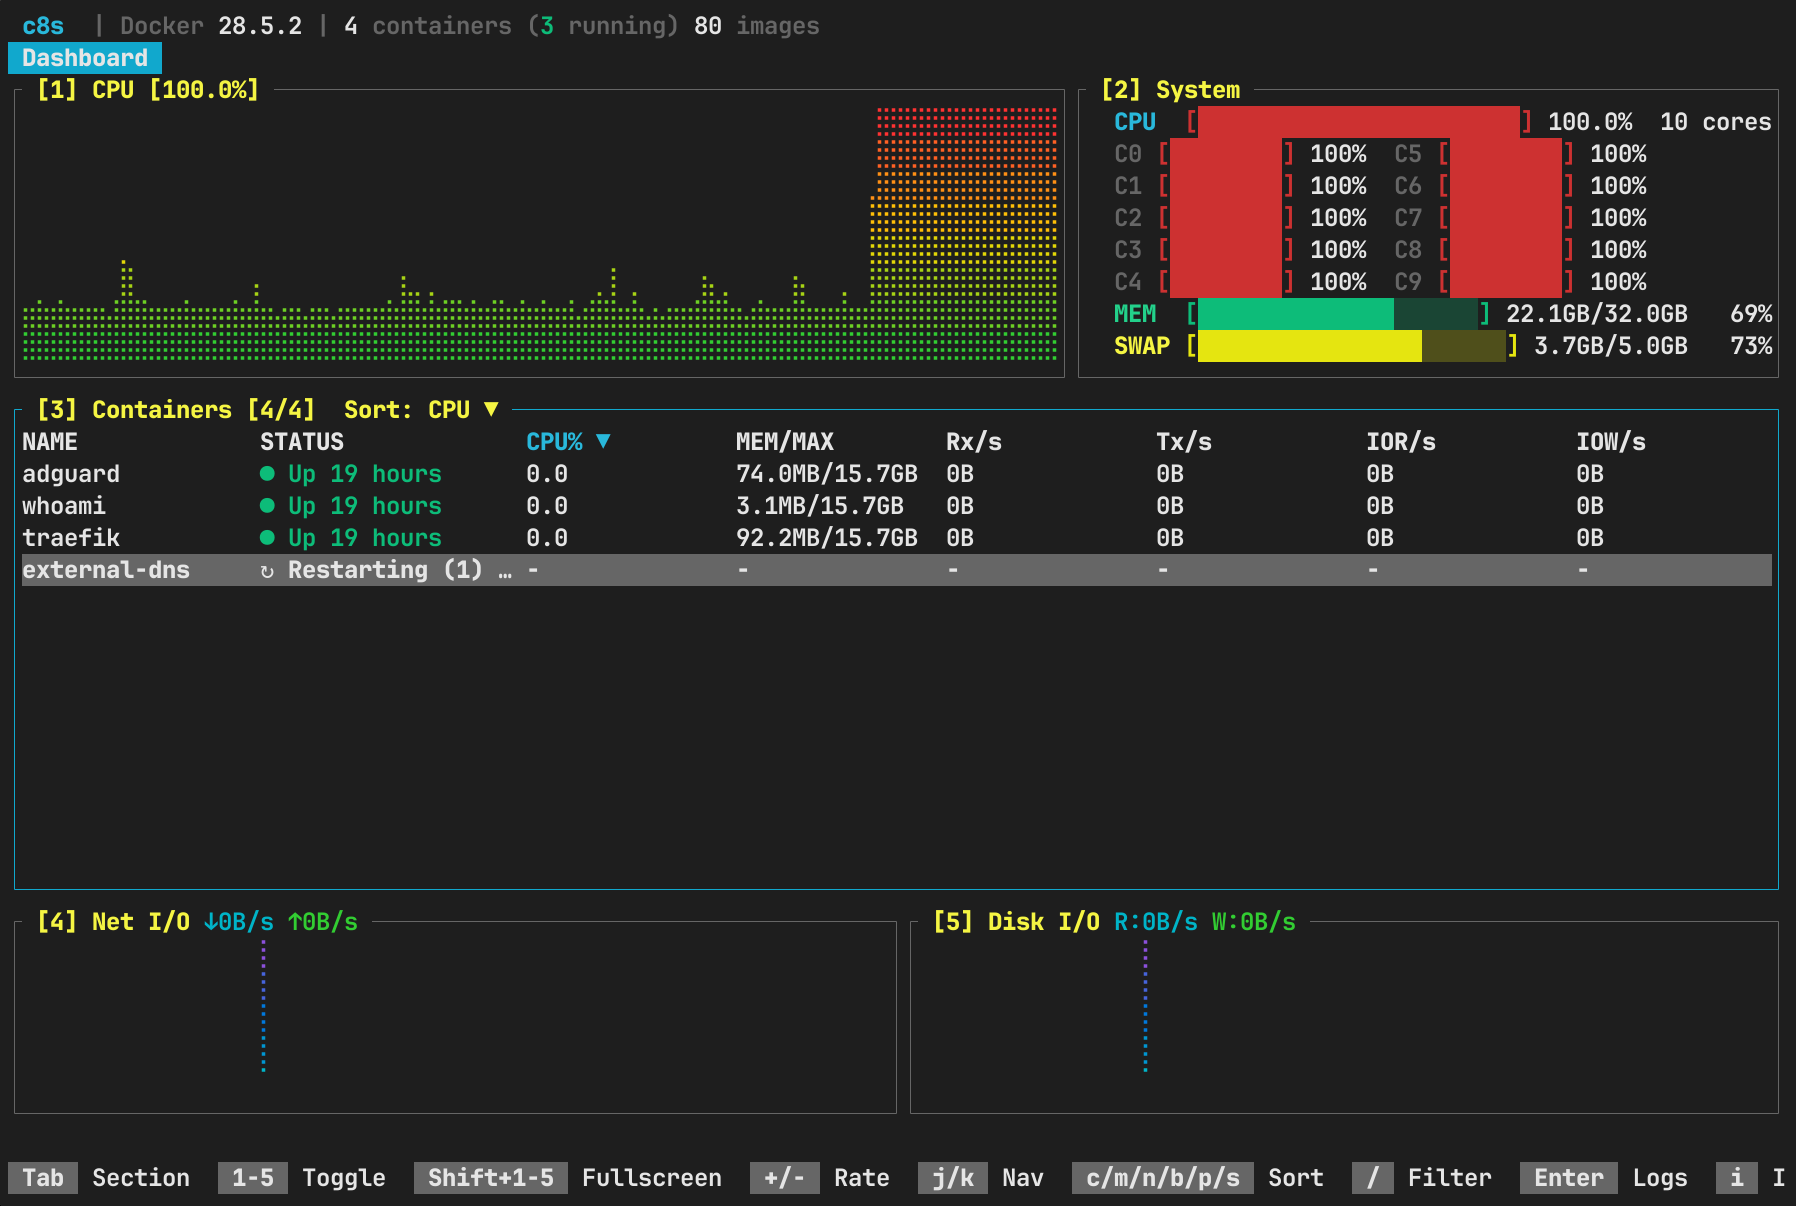This screenshot has width=1796, height=1206.
Task: Click the upload arrow in Net I/O header
Action: tap(295, 922)
